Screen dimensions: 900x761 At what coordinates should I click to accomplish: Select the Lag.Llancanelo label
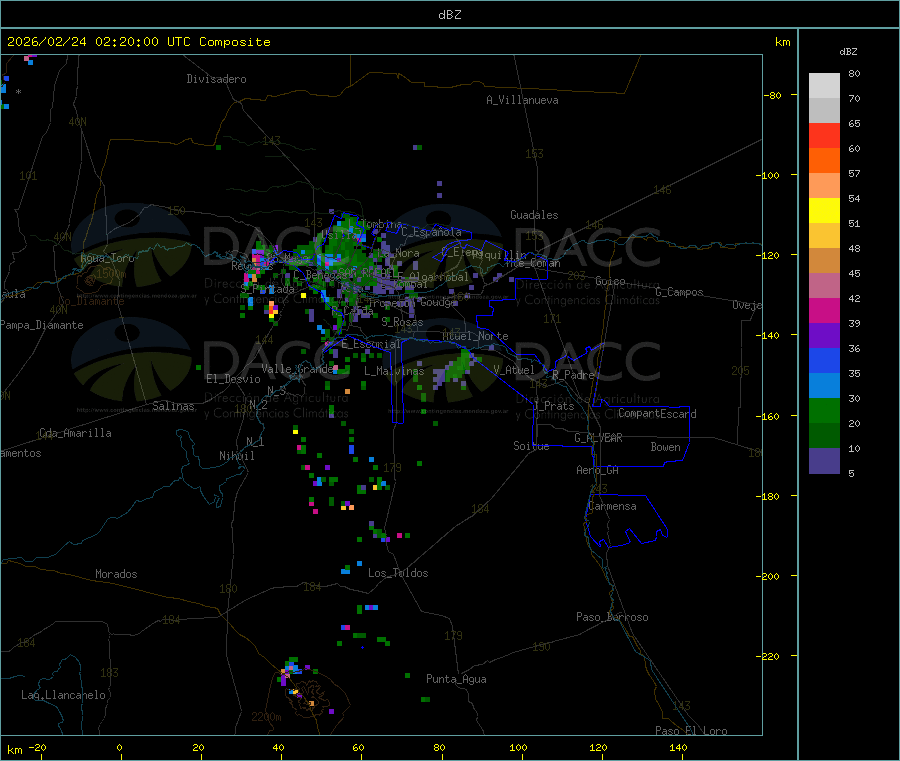click(x=63, y=695)
